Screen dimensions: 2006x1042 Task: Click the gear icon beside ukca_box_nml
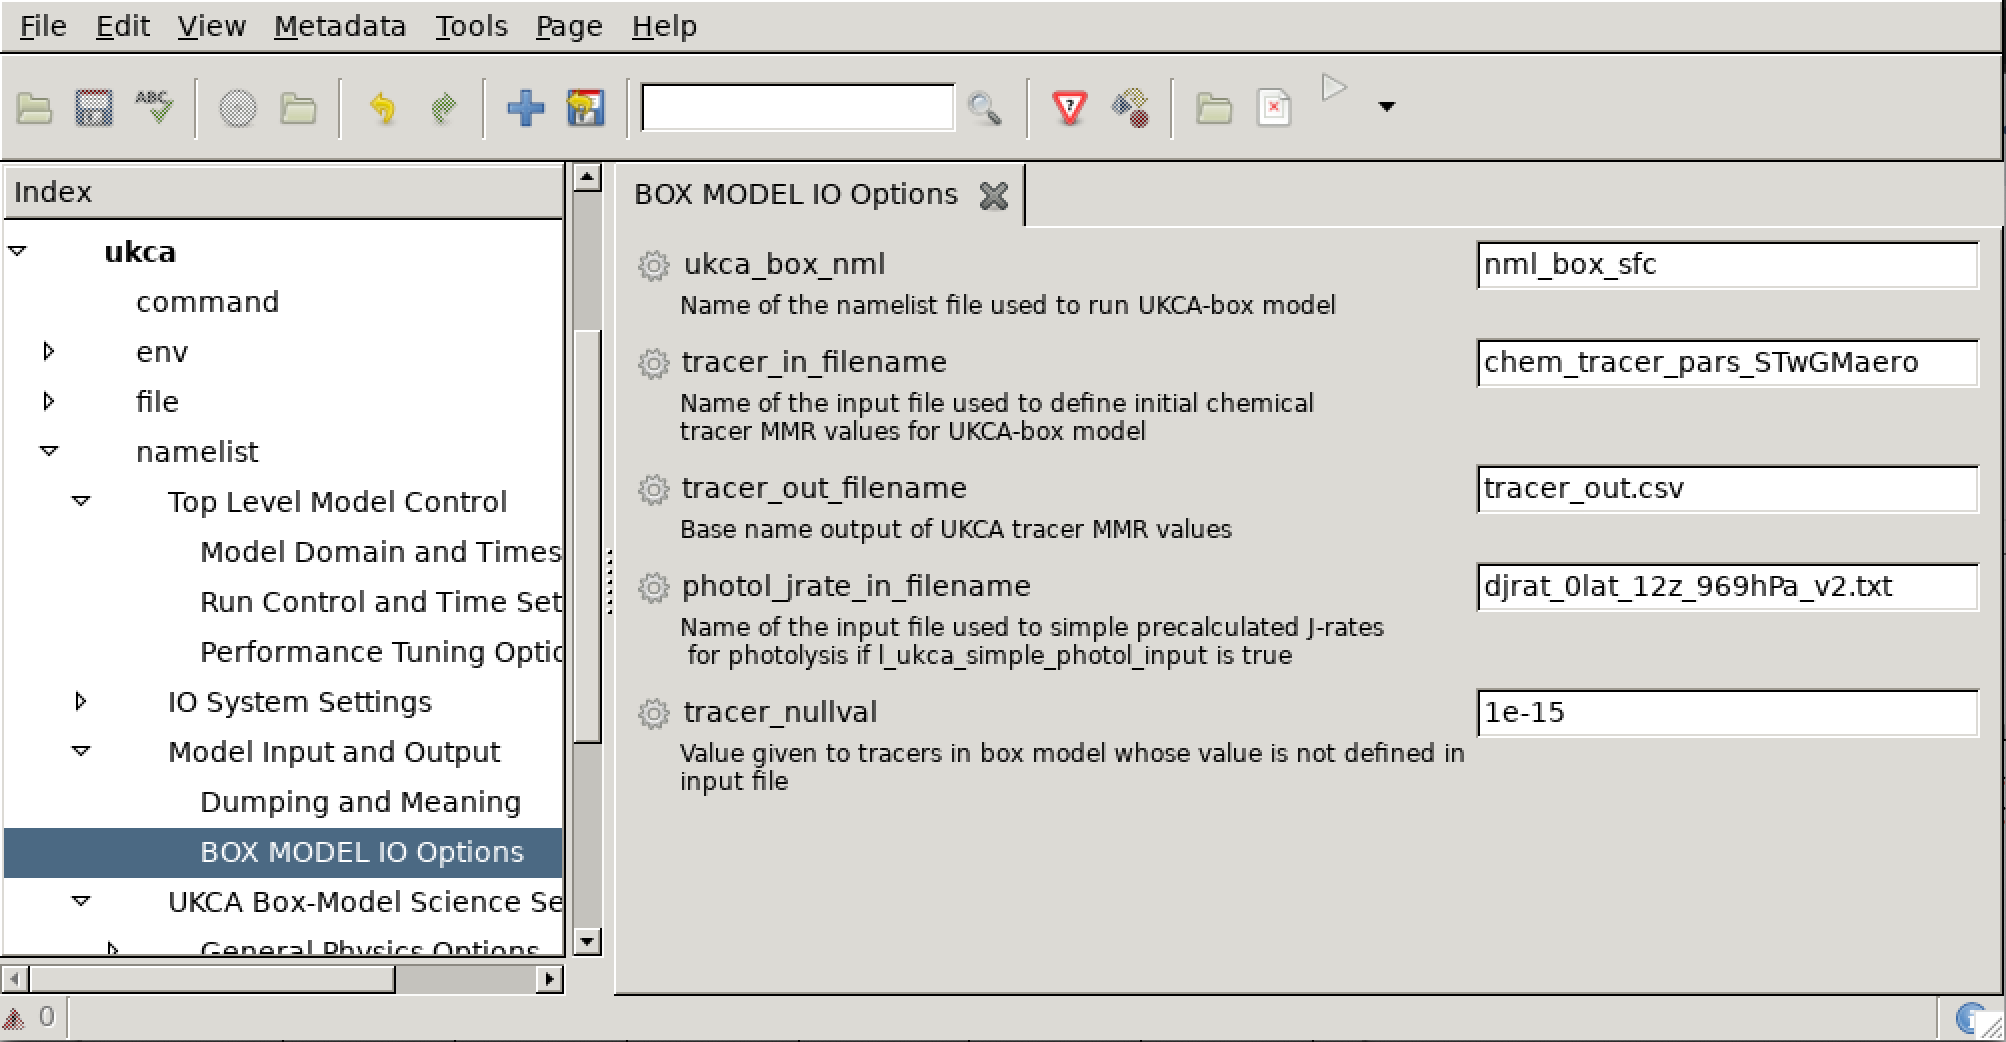point(653,266)
